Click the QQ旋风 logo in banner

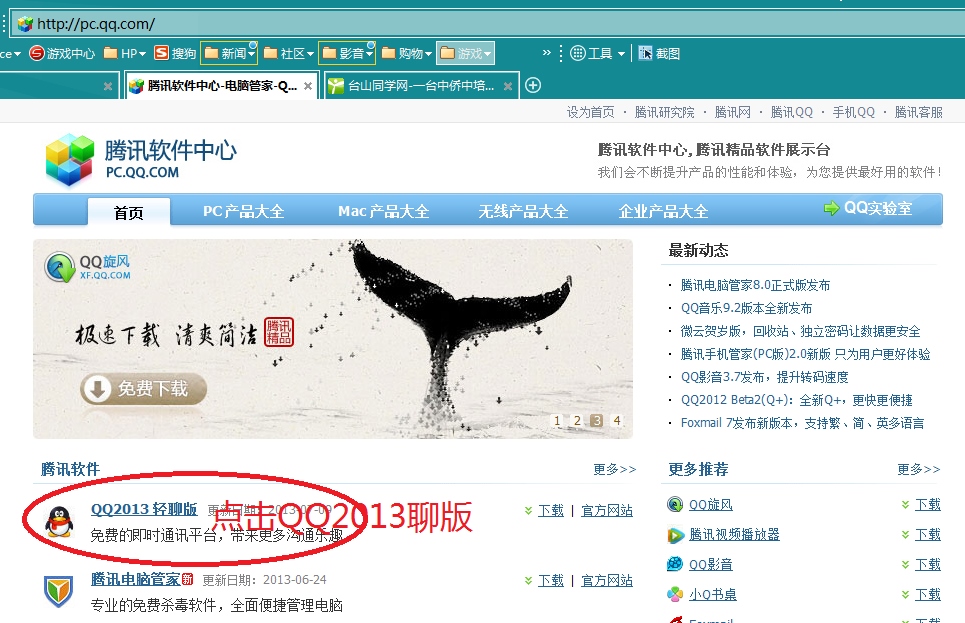[87, 267]
